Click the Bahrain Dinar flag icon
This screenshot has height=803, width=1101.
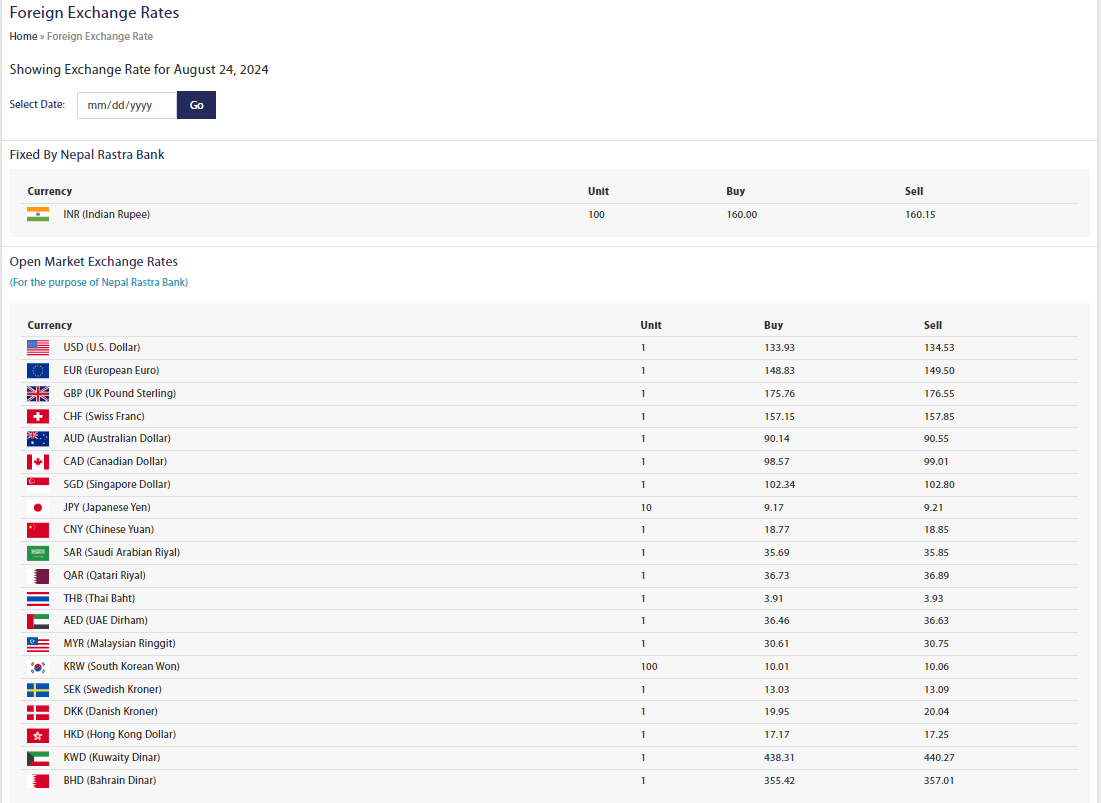point(38,780)
